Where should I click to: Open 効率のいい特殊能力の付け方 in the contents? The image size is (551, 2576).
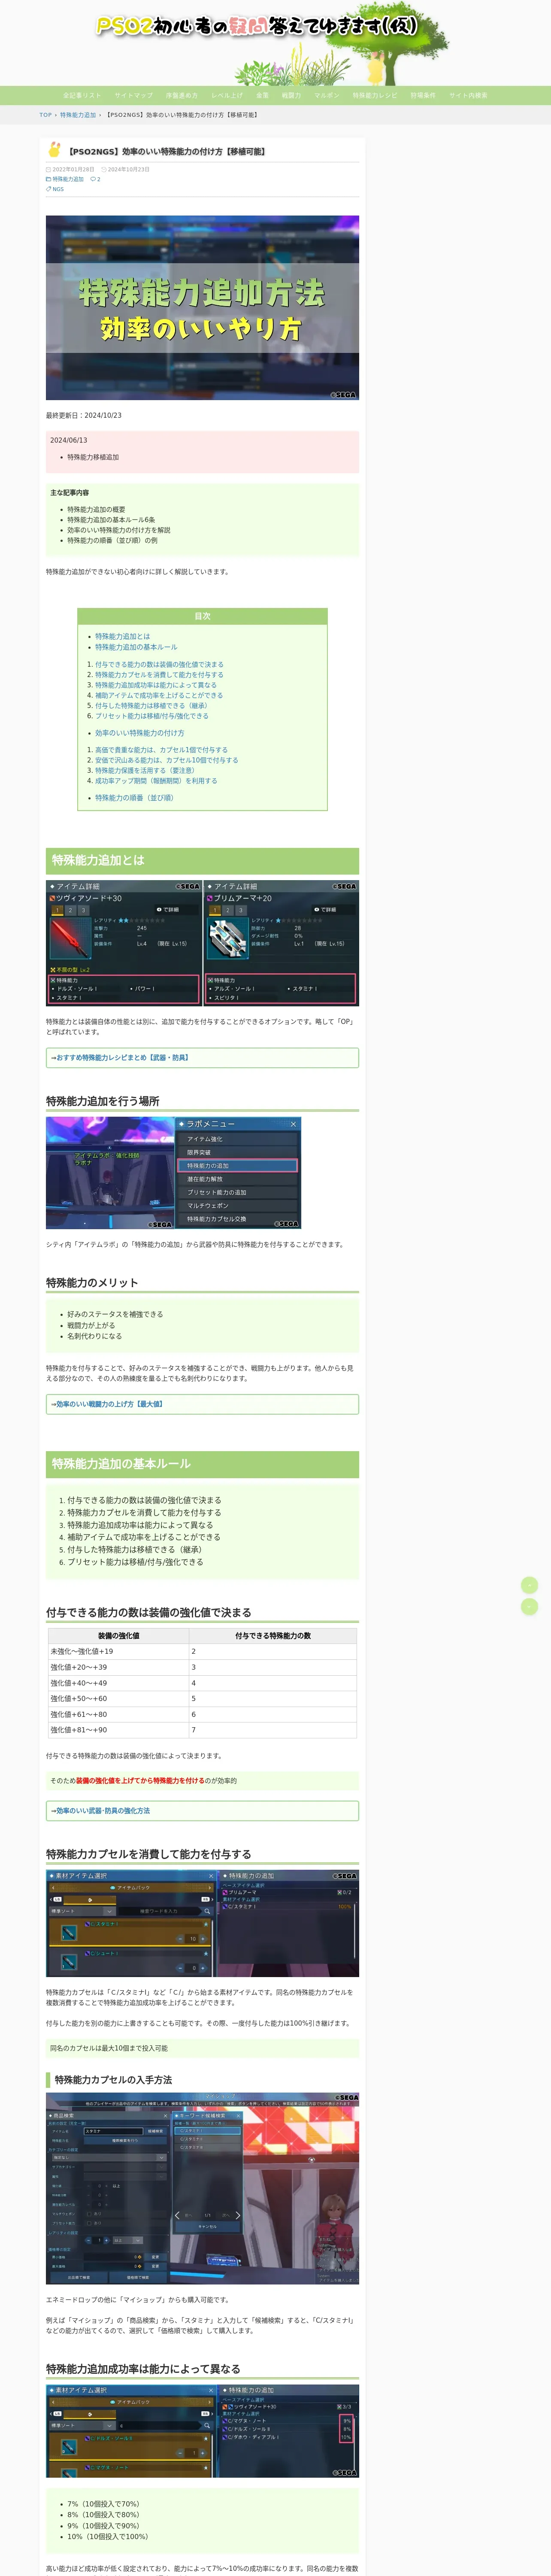pos(139,733)
